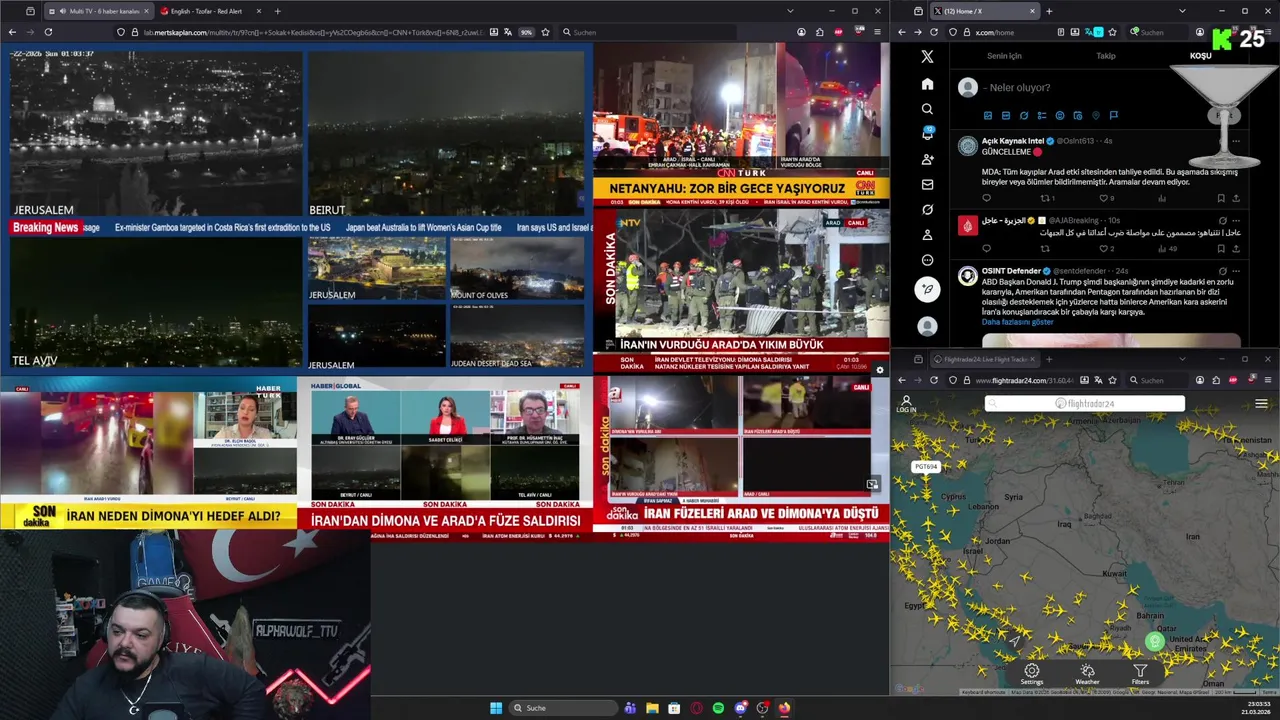Share the Açık Kaynak Intel post
The width and height of the screenshot is (1280, 720).
coord(1236,198)
